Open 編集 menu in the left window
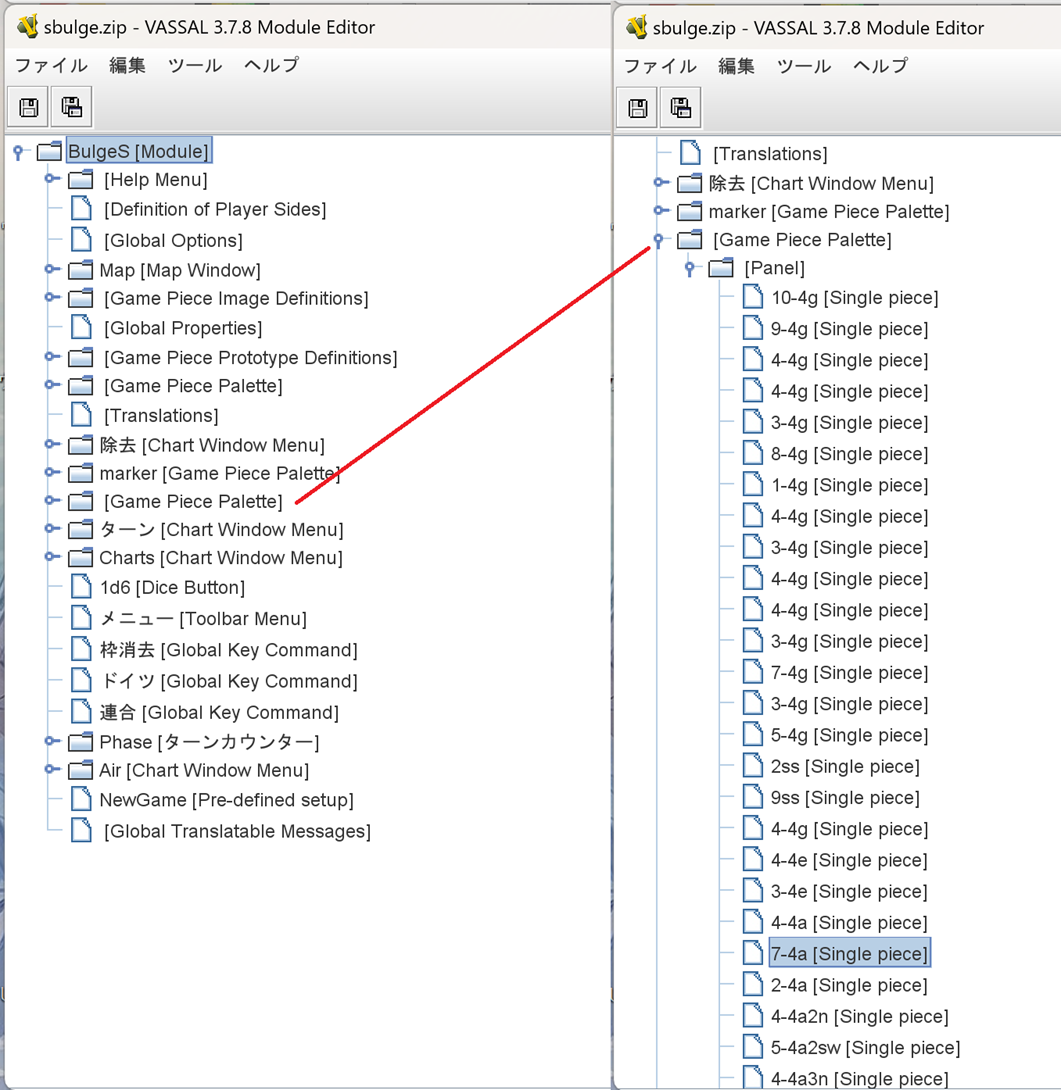This screenshot has width=1061, height=1090. (x=127, y=65)
